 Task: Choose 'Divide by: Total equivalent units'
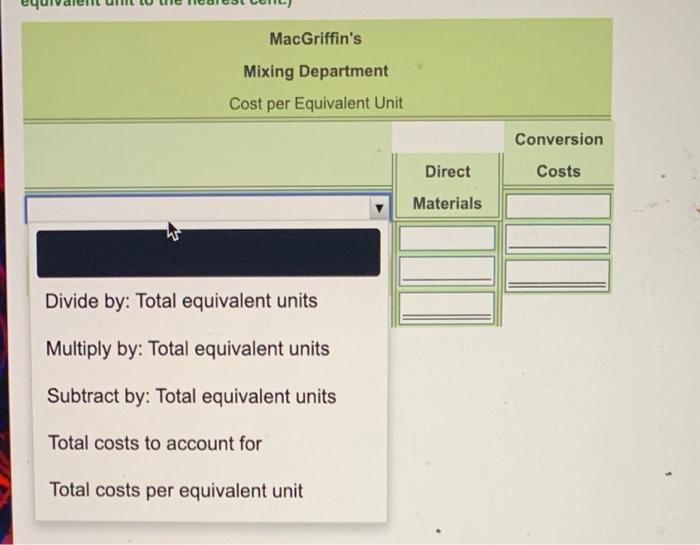181,301
